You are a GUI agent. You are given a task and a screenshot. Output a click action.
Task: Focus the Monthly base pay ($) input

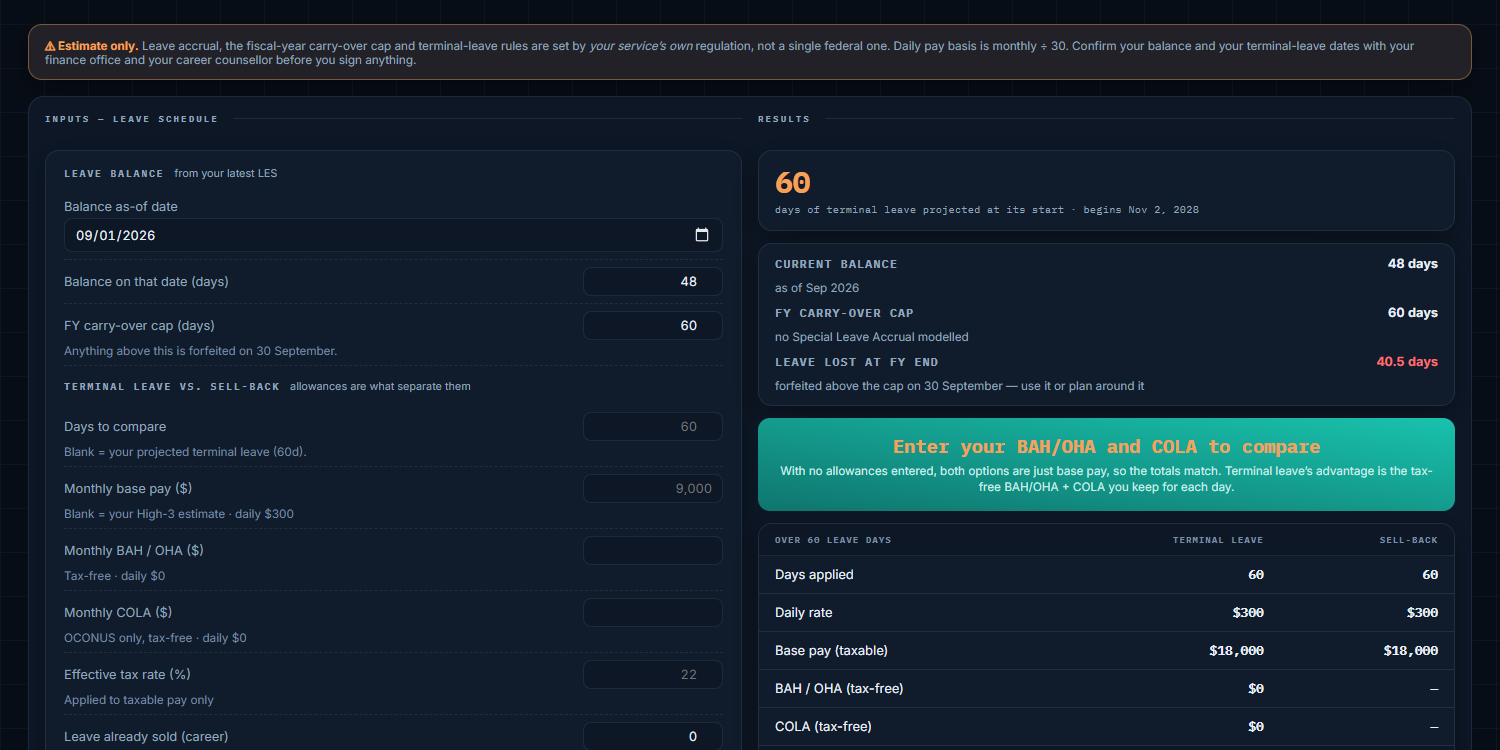(653, 489)
